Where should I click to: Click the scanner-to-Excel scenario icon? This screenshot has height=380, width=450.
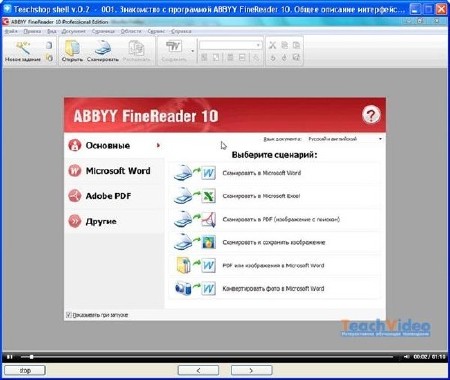tap(195, 196)
